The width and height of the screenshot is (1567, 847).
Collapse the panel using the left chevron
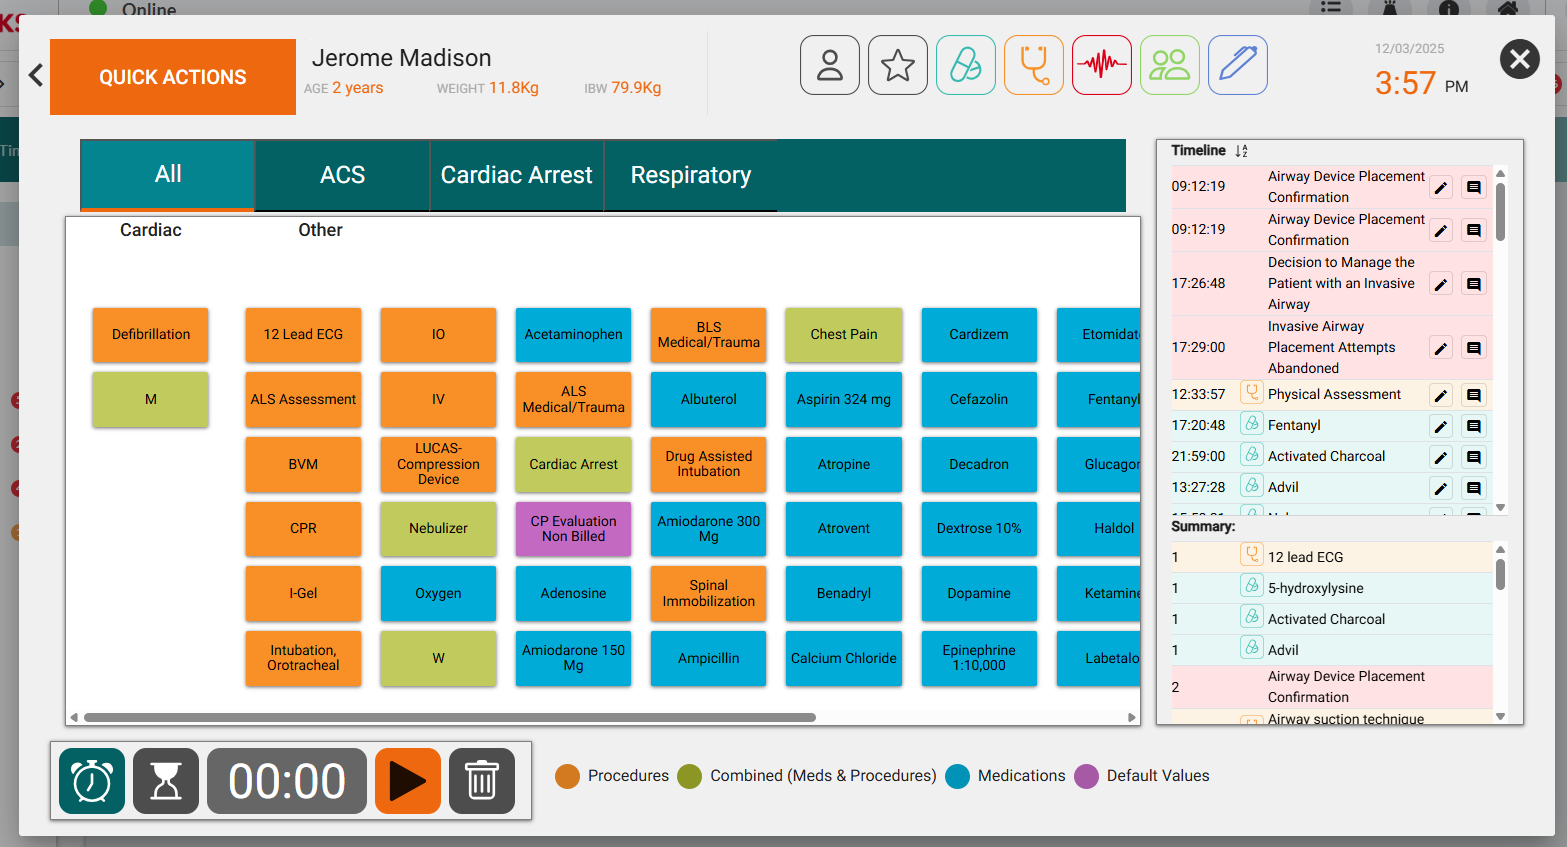[x=35, y=74]
